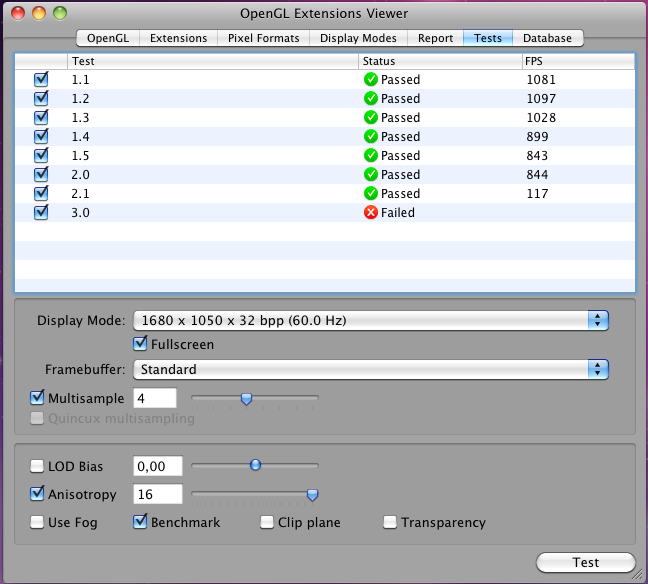Click the Test button

point(586,563)
